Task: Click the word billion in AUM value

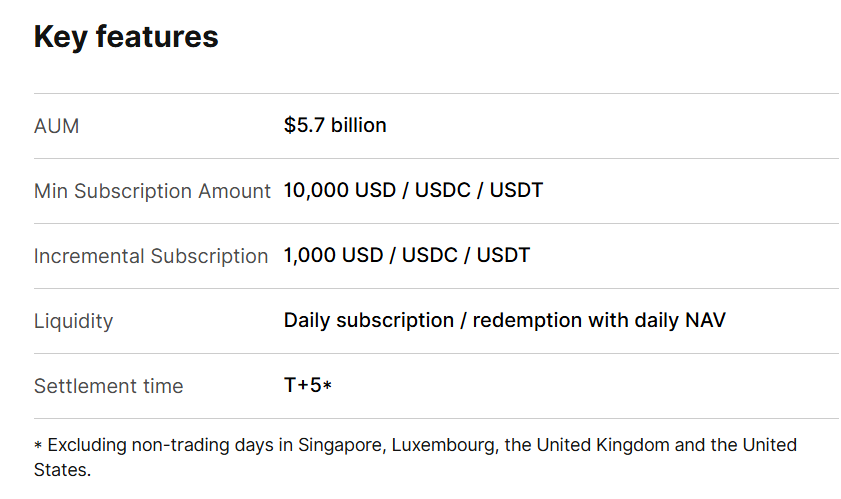Action: (359, 125)
